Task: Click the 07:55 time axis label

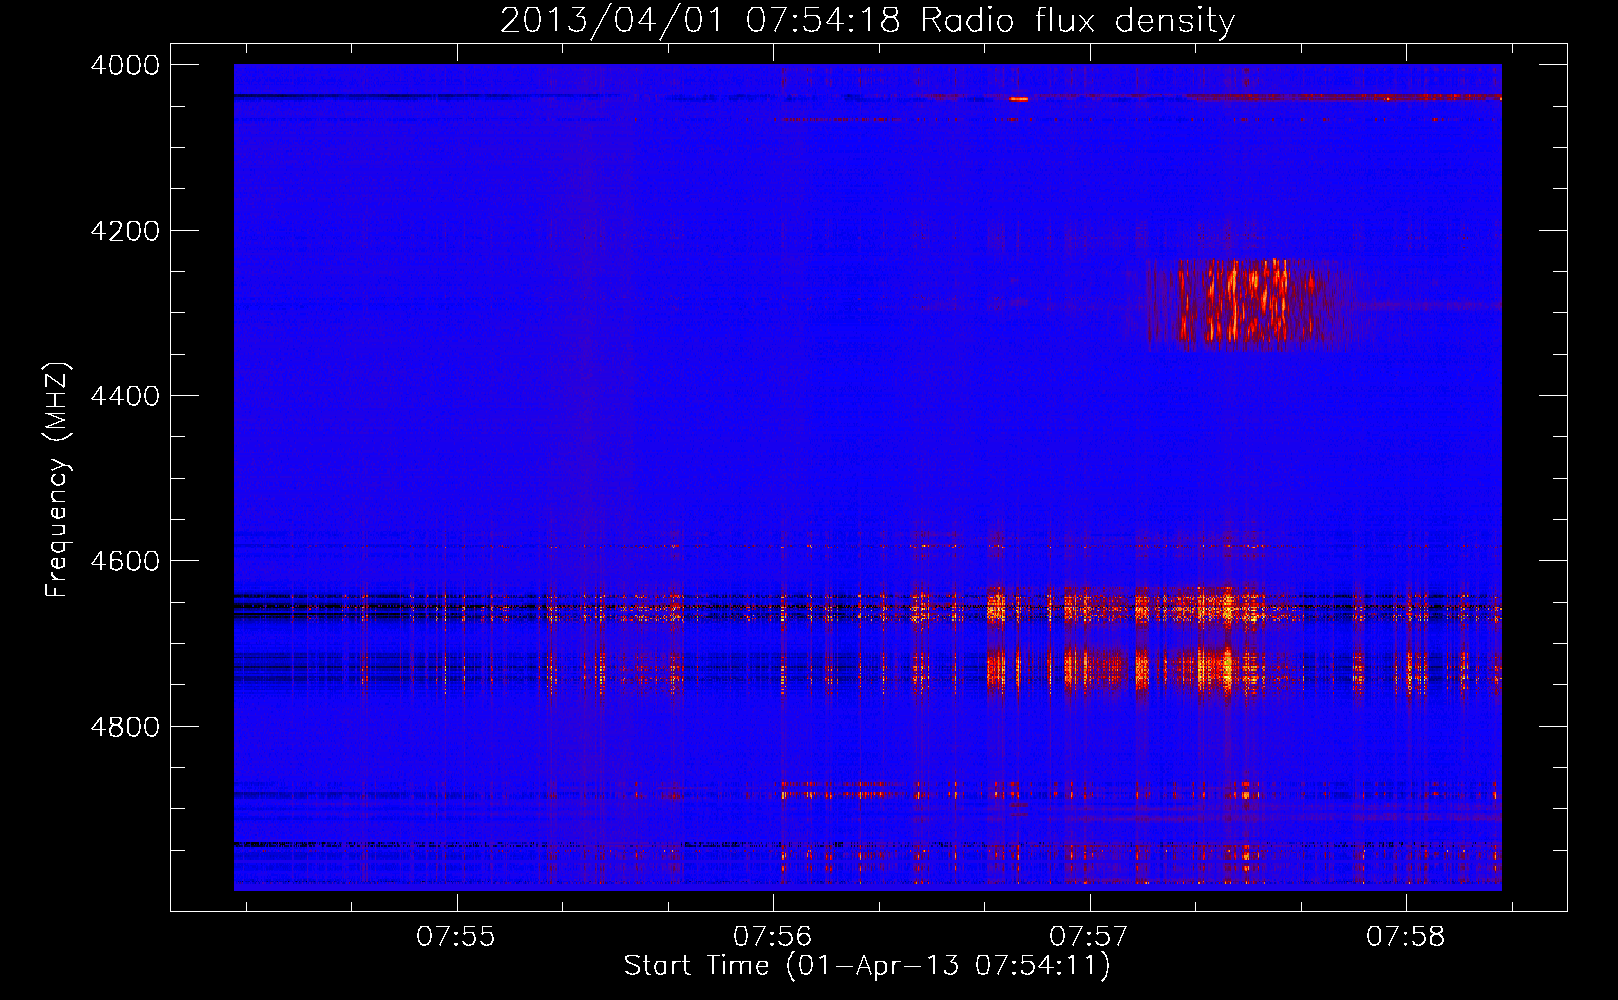Action: (456, 937)
